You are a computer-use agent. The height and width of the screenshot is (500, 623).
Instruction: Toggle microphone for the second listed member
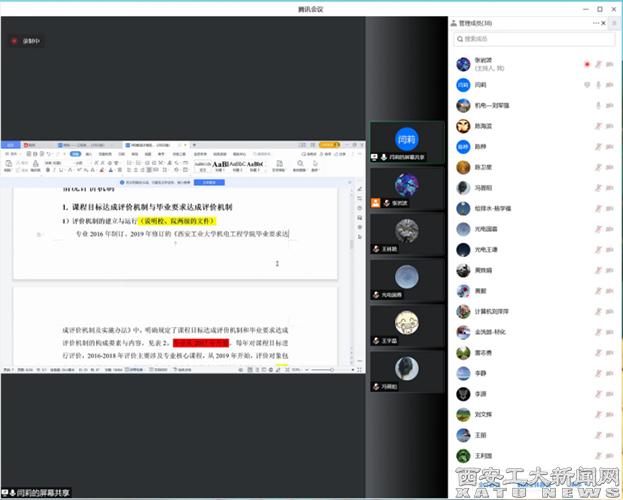pyautogui.click(x=598, y=85)
